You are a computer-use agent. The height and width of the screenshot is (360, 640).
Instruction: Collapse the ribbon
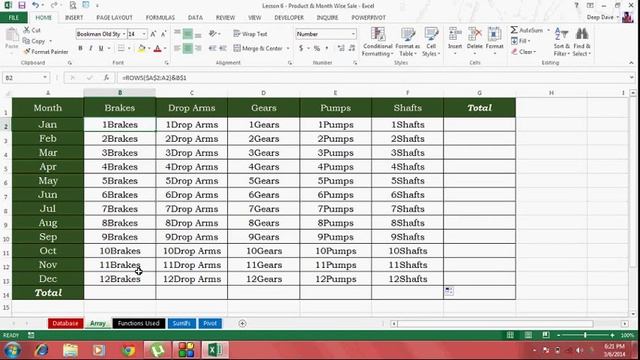coord(631,63)
